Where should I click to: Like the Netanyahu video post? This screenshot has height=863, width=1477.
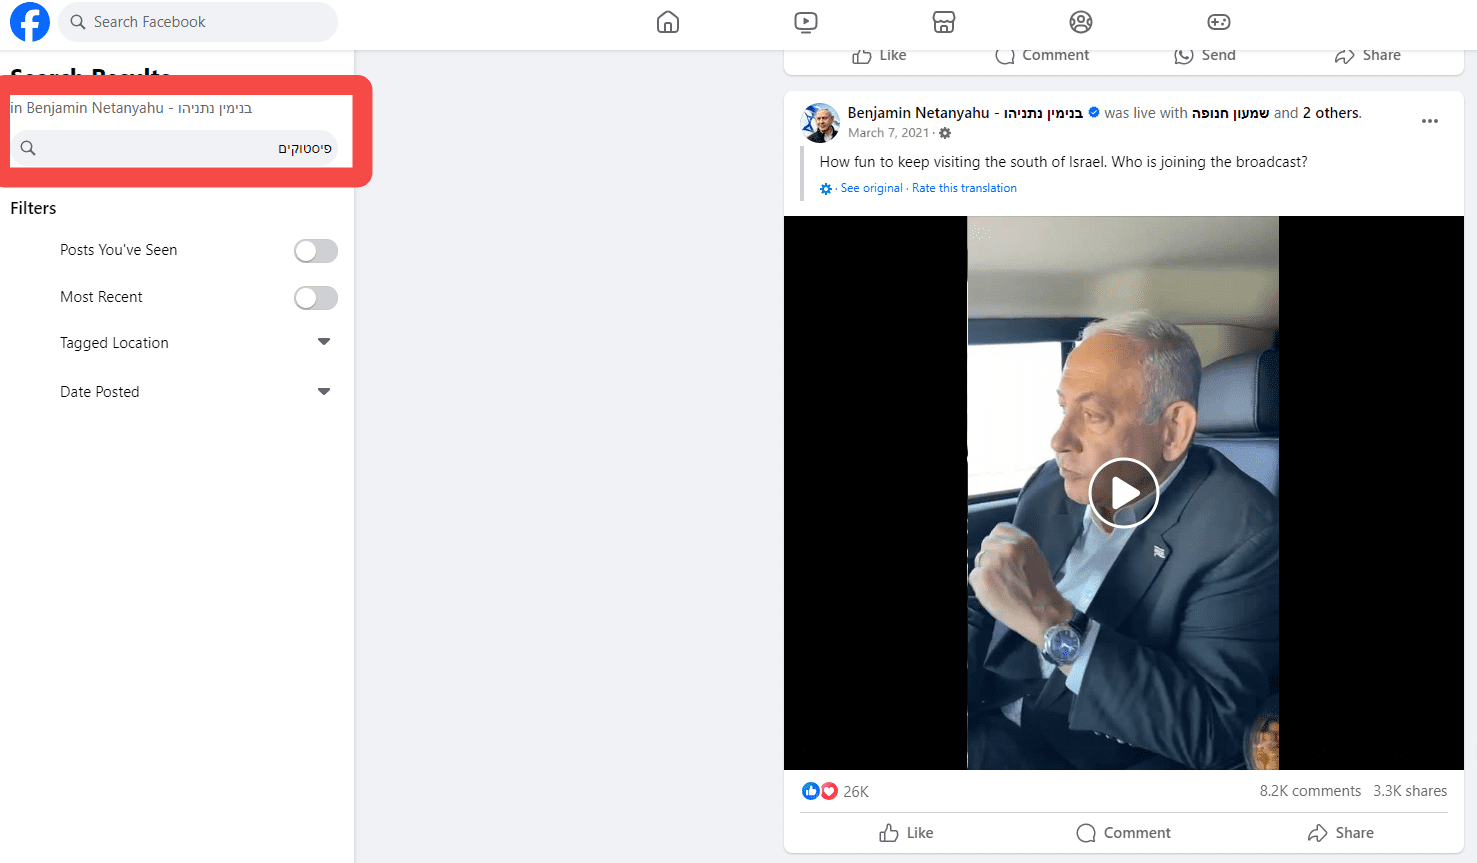906,833
